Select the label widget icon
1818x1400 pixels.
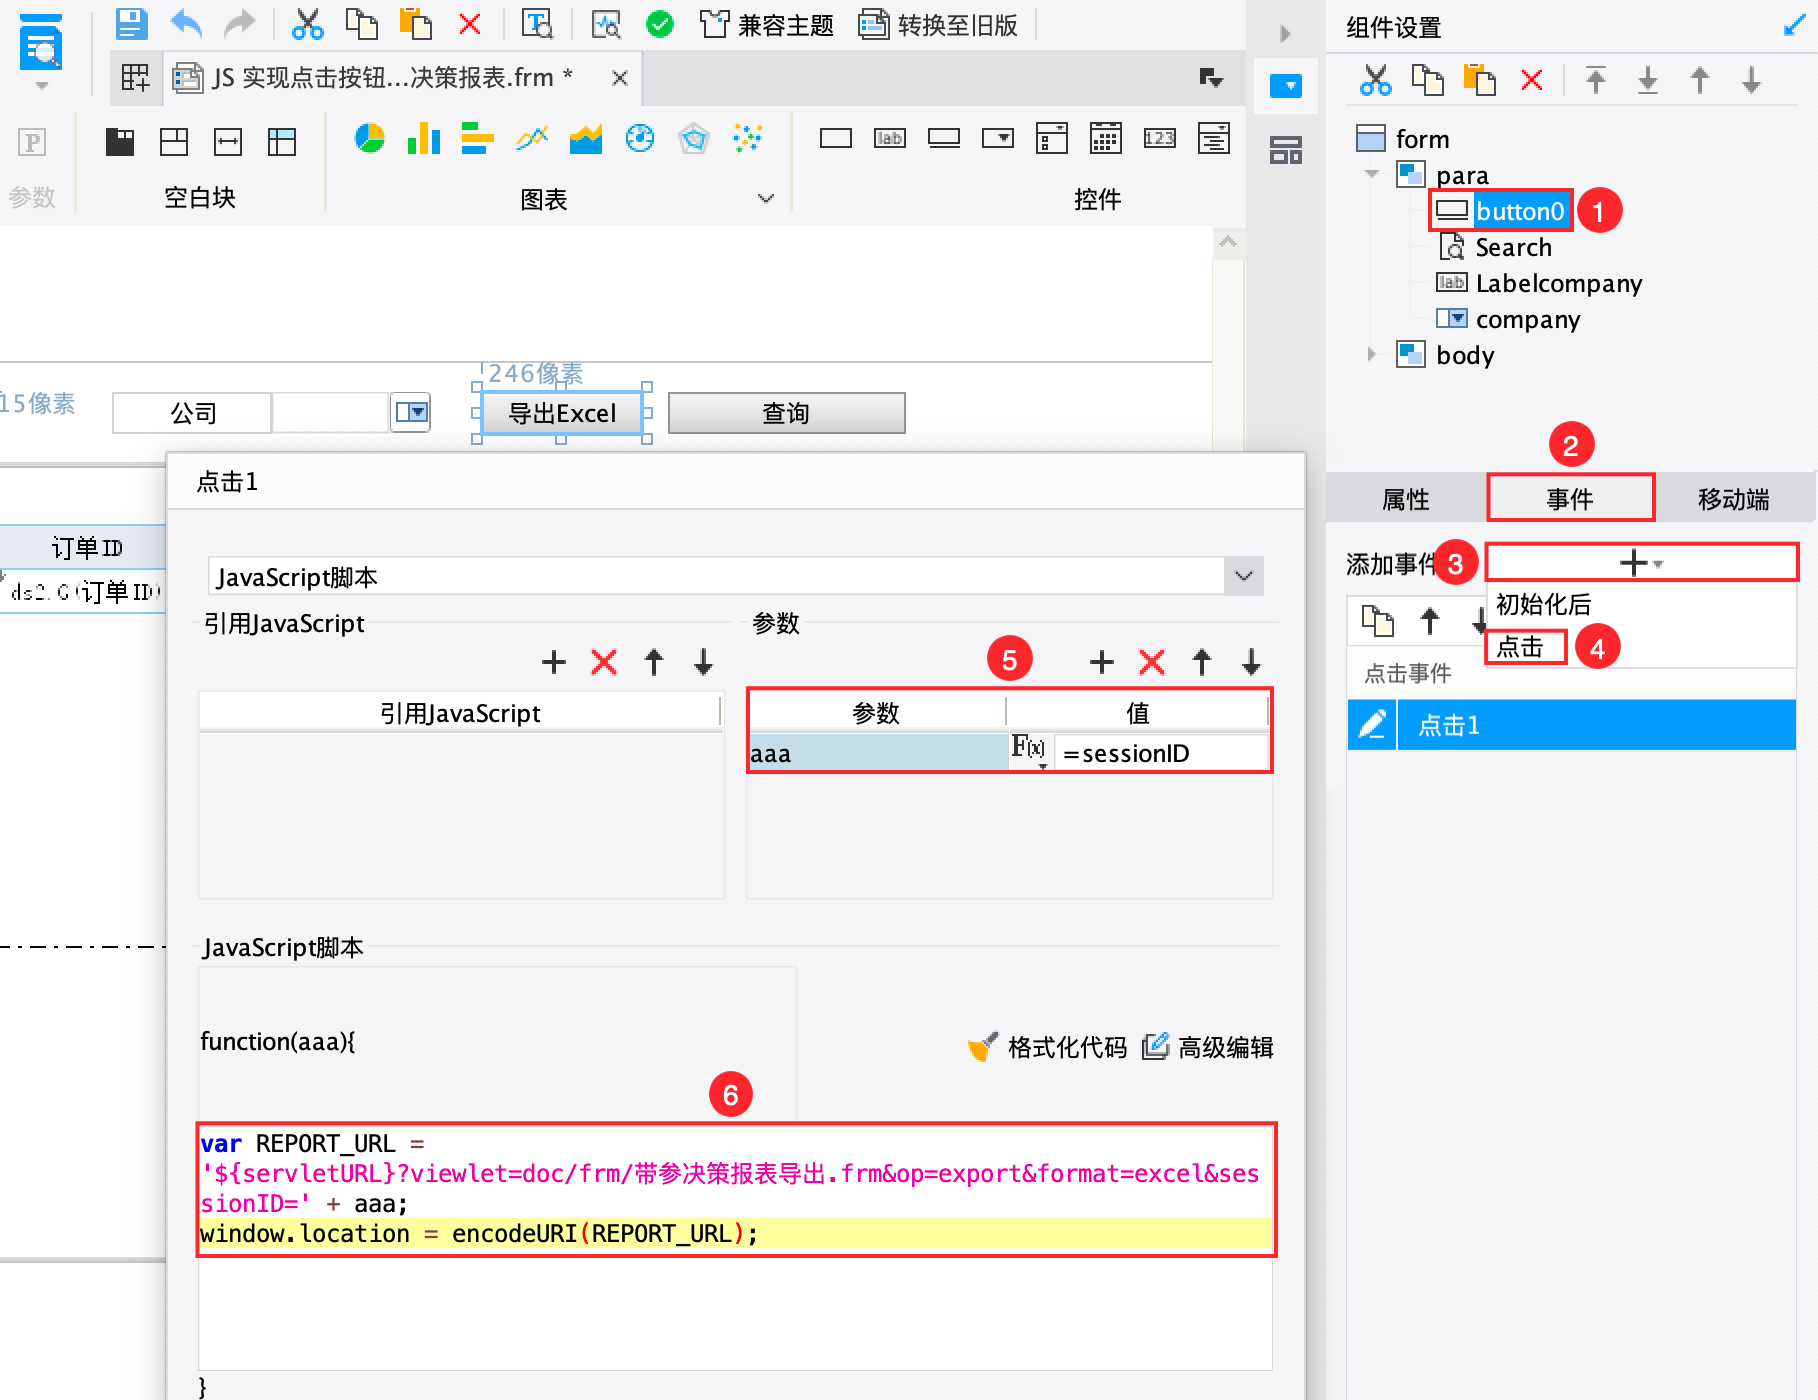point(890,138)
